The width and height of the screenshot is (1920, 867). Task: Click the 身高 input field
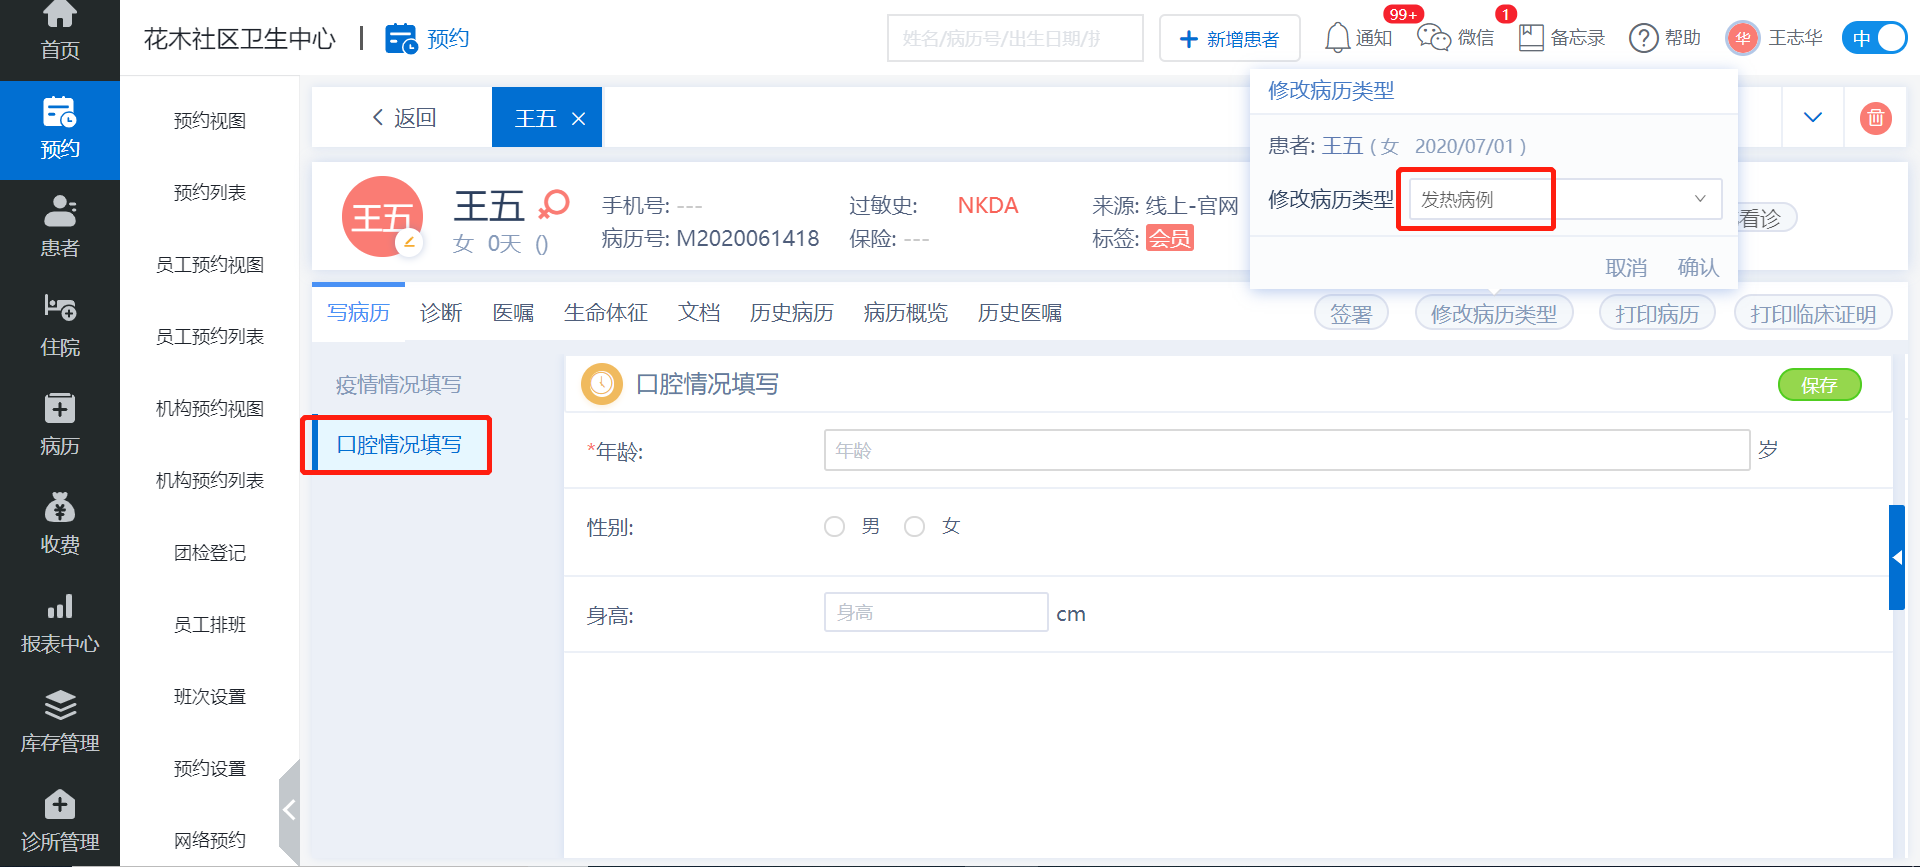[936, 612]
